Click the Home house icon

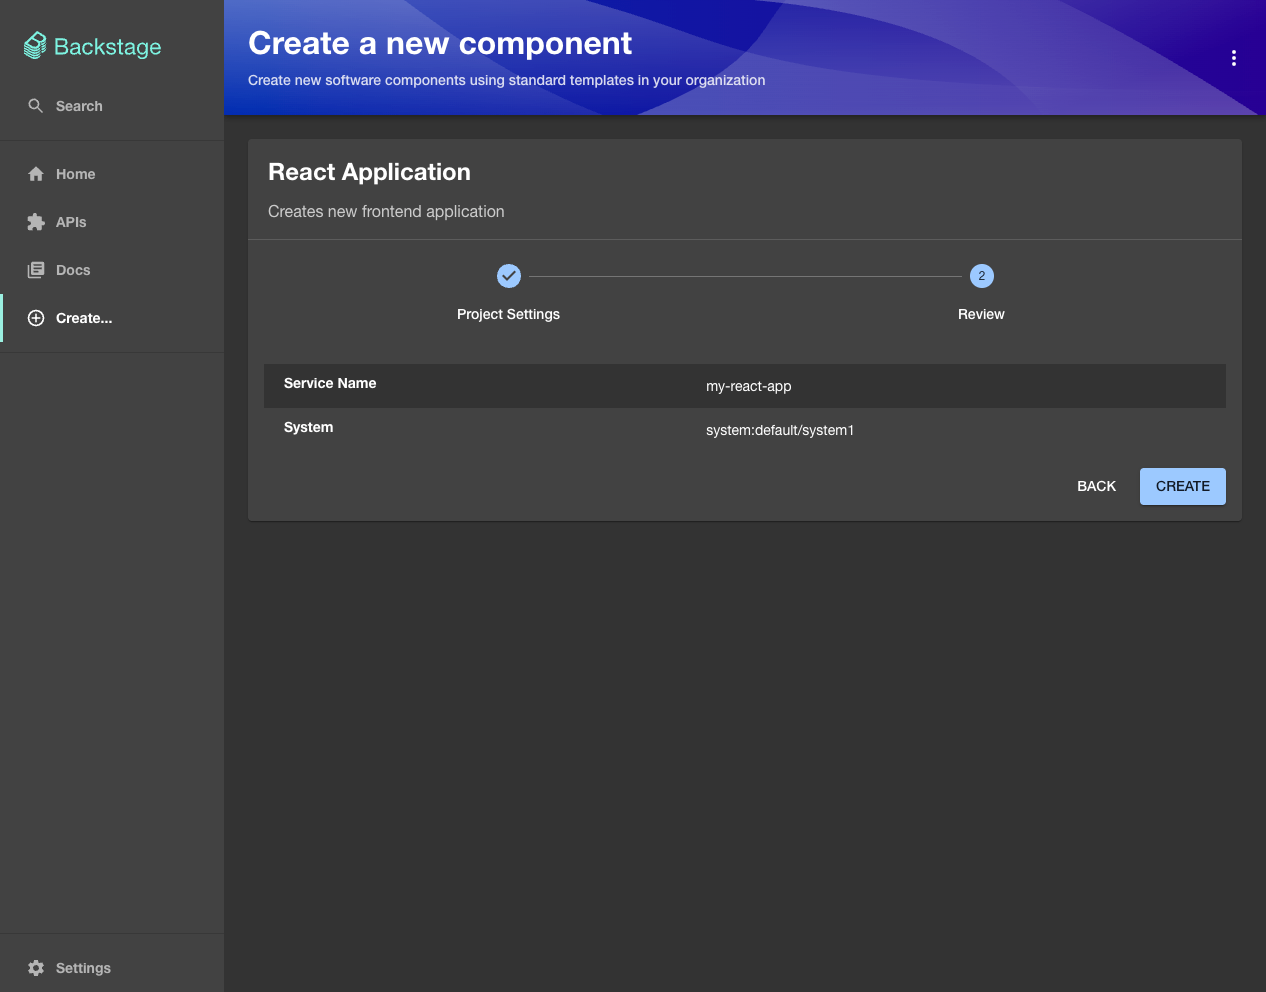click(36, 174)
